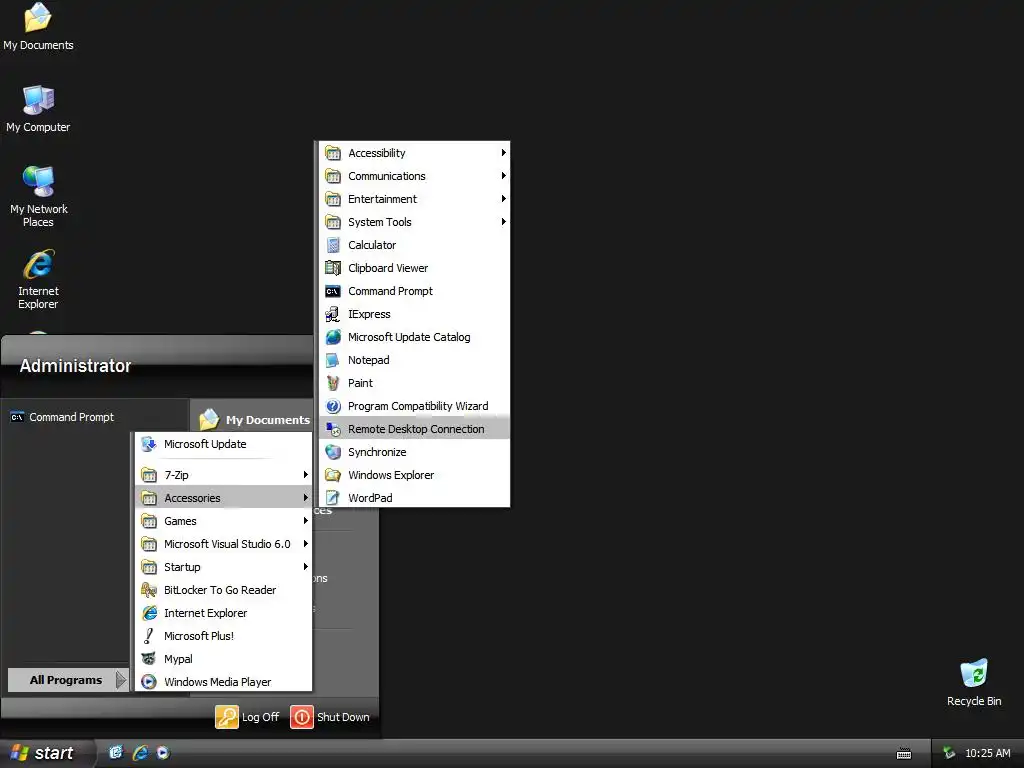Click the Program Compatibility Wizard icon

(333, 406)
